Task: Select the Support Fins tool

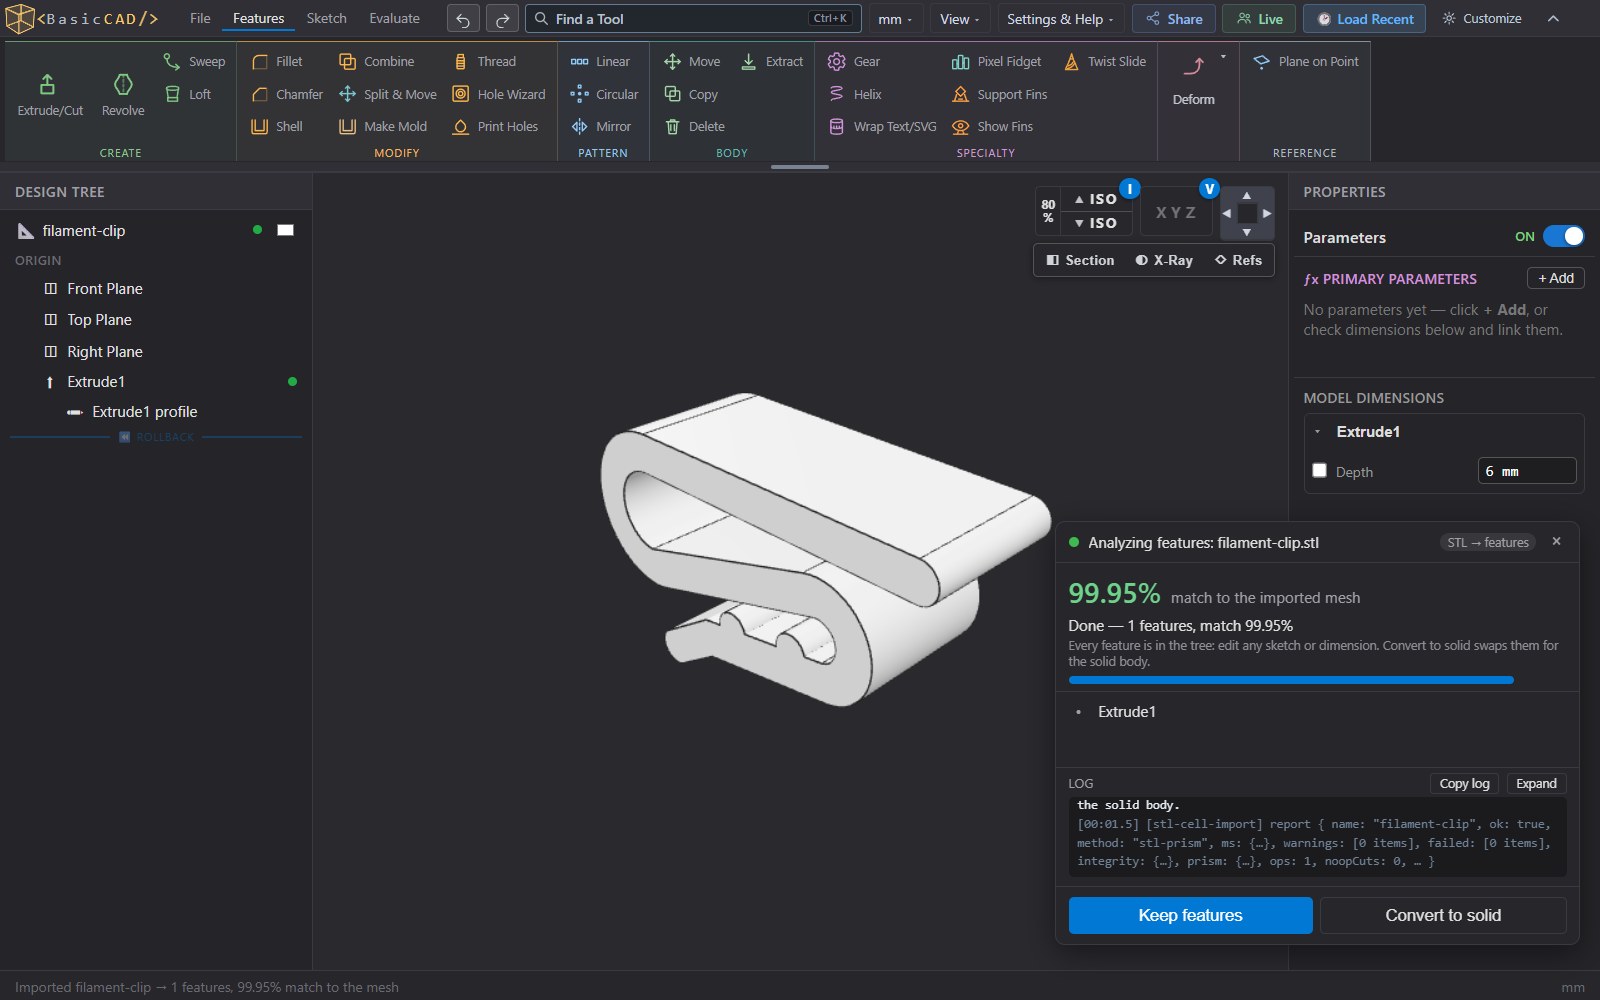Action: [1000, 94]
